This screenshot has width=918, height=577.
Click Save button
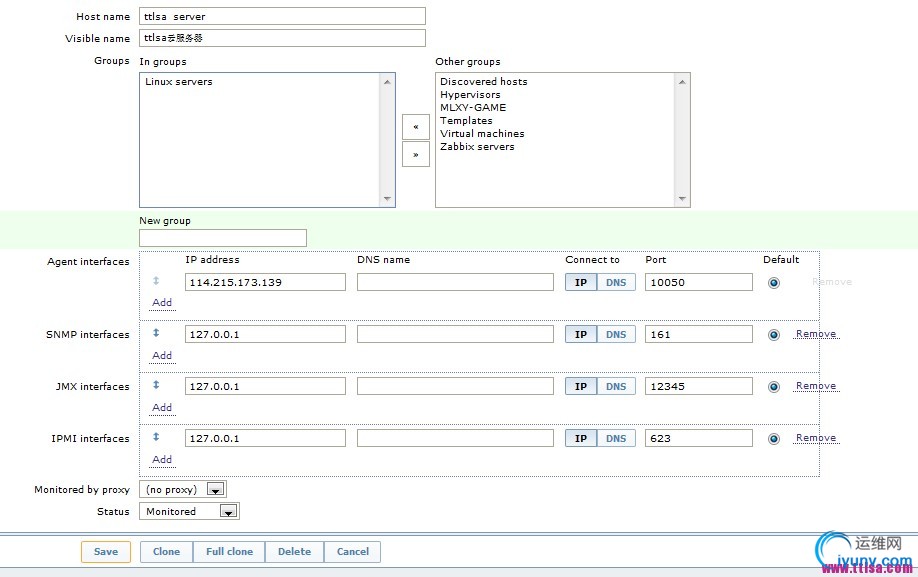106,552
